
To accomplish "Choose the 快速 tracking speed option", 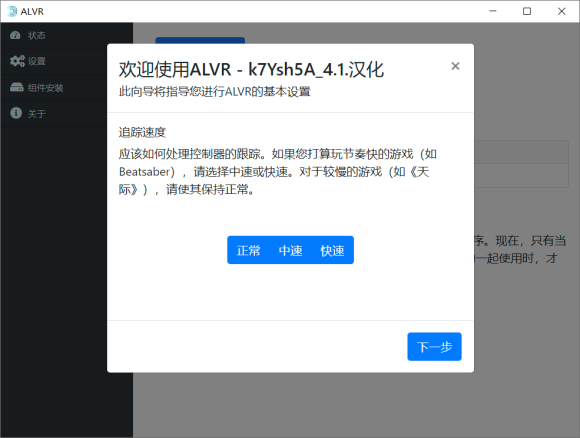I will pyautogui.click(x=333, y=250).
